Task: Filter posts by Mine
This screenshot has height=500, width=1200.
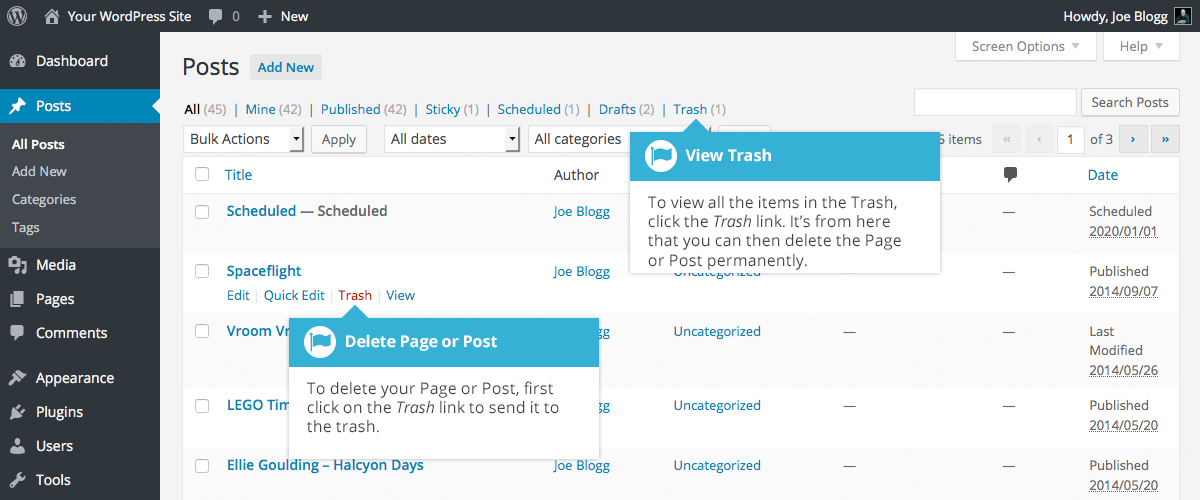Action: tap(260, 109)
